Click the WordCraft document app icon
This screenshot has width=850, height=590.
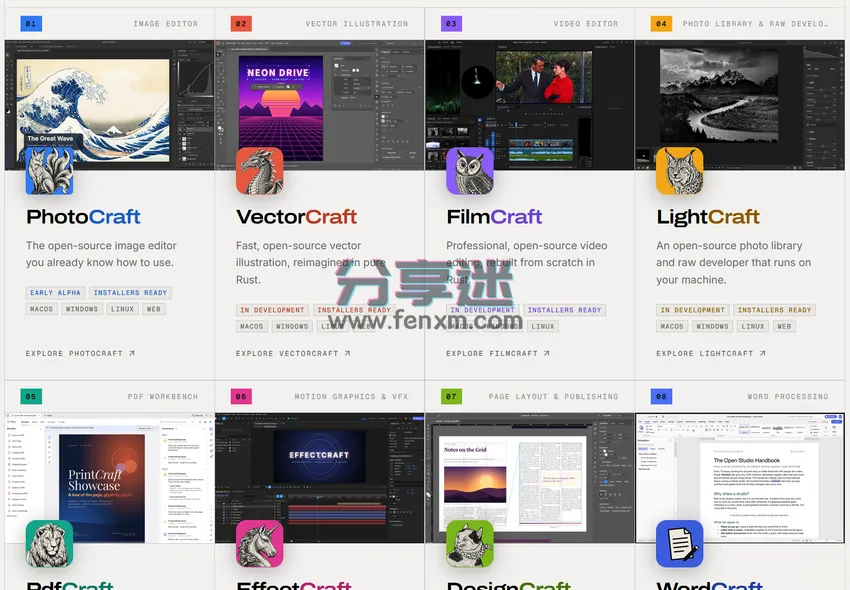coord(680,544)
